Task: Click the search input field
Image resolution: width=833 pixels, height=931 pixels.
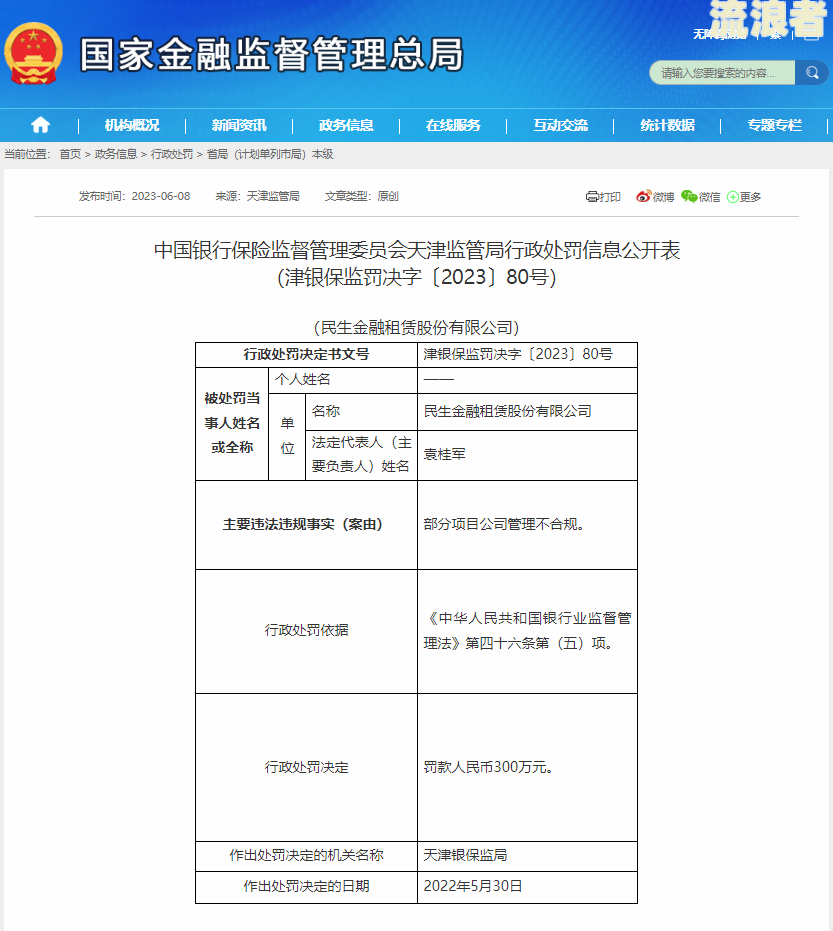Action: pos(722,72)
